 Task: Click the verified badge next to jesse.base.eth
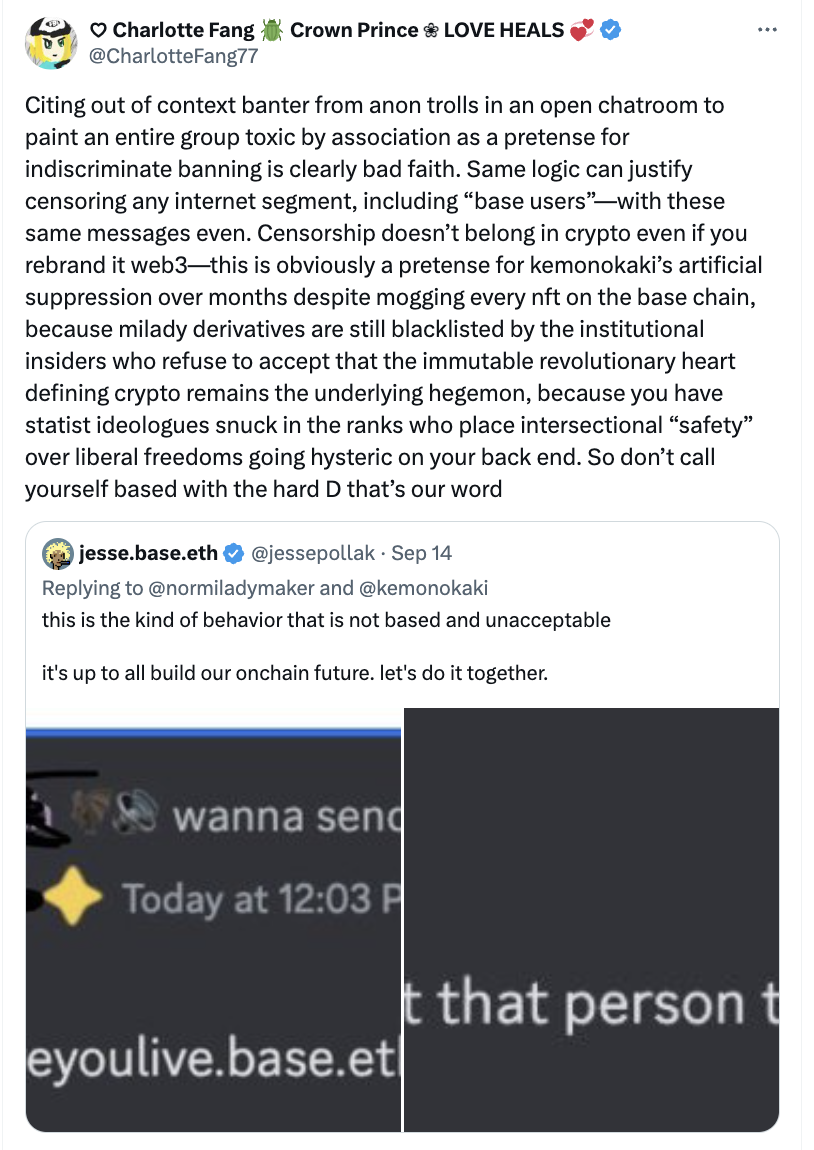[233, 553]
